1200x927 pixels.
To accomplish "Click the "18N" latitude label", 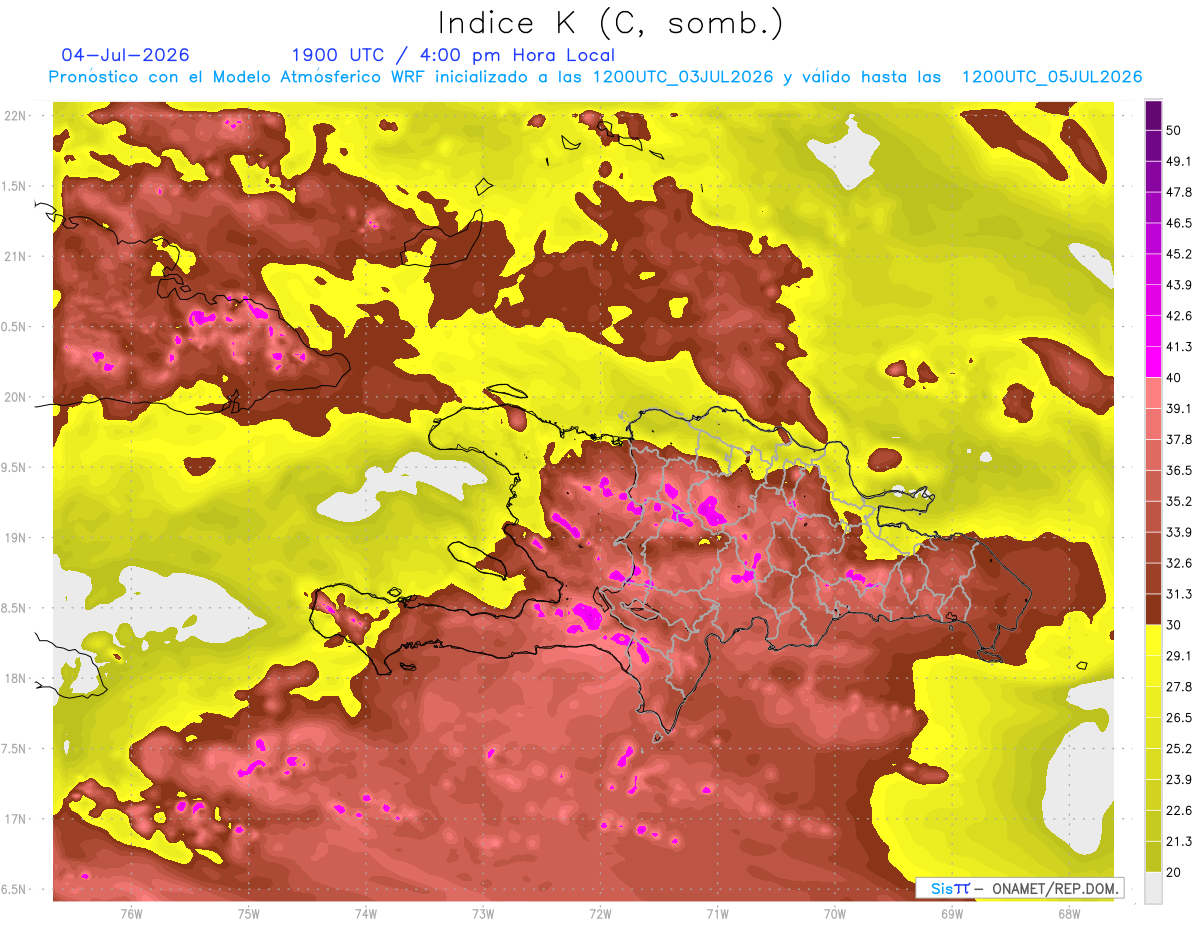I will pos(16,678).
